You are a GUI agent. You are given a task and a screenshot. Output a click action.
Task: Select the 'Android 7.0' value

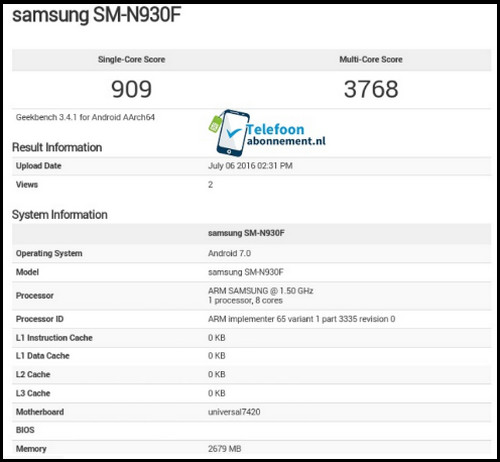(x=229, y=253)
